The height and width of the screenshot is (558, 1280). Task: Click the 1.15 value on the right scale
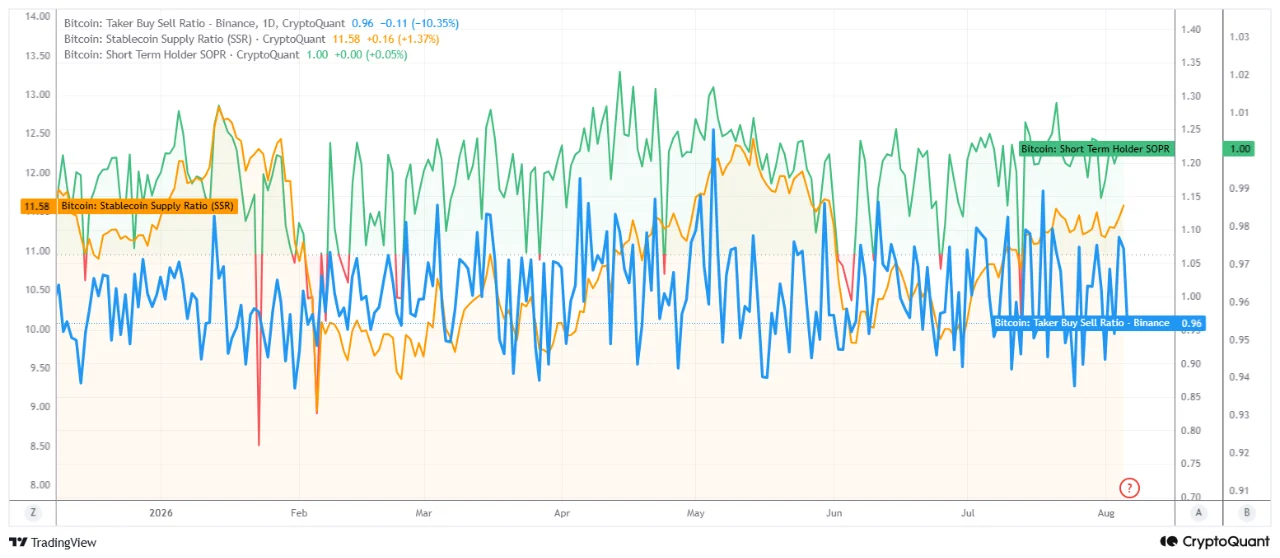(x=1190, y=197)
